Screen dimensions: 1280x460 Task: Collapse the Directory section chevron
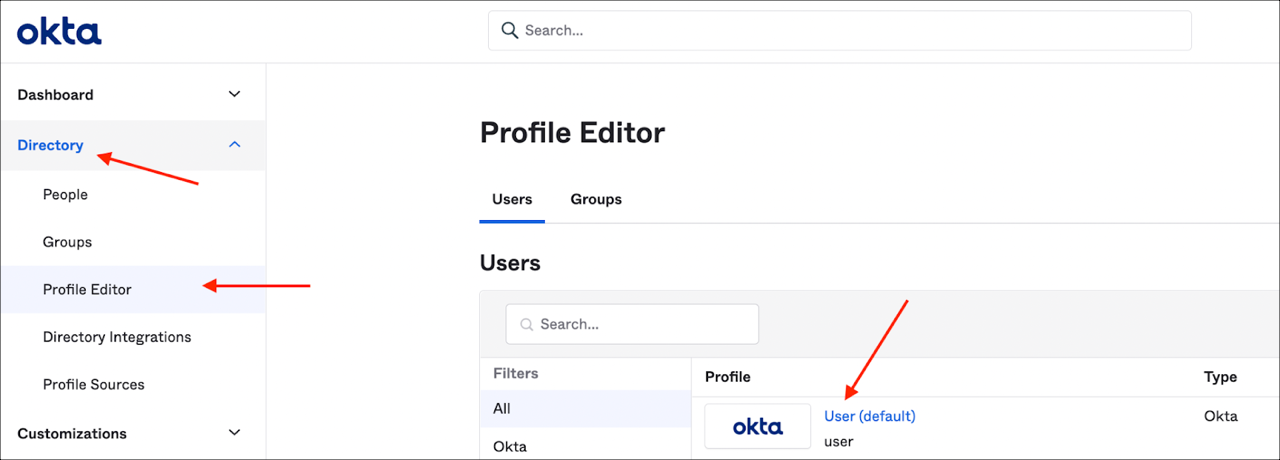coord(235,145)
